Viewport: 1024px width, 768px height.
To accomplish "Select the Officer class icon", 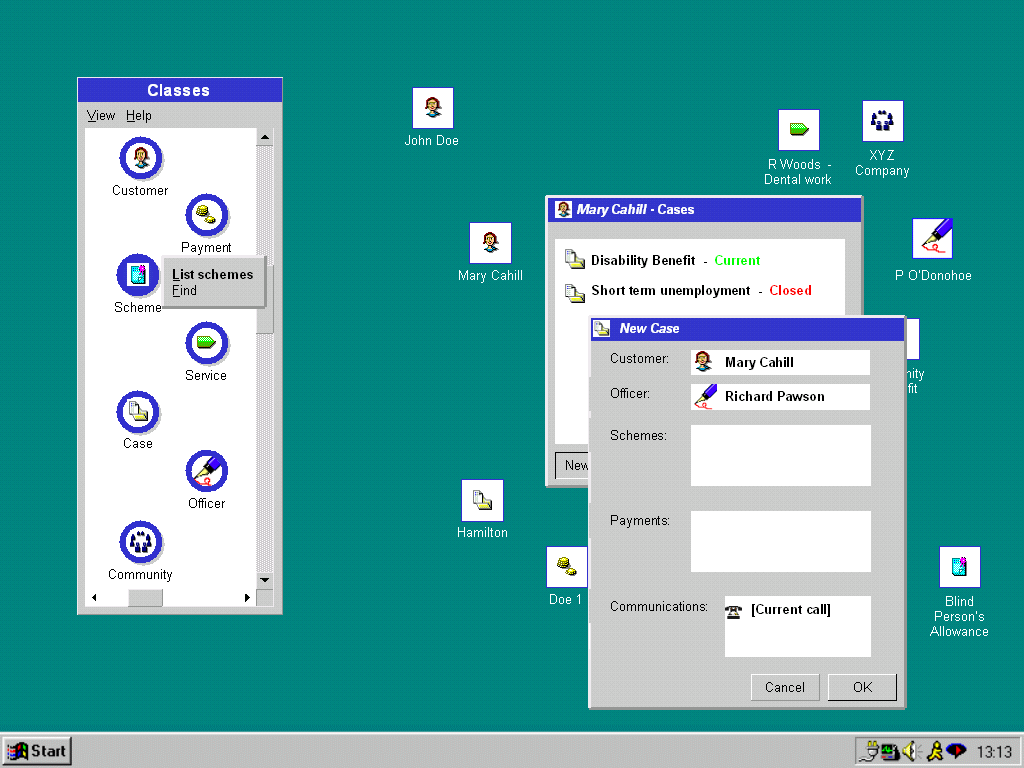I will coord(207,472).
